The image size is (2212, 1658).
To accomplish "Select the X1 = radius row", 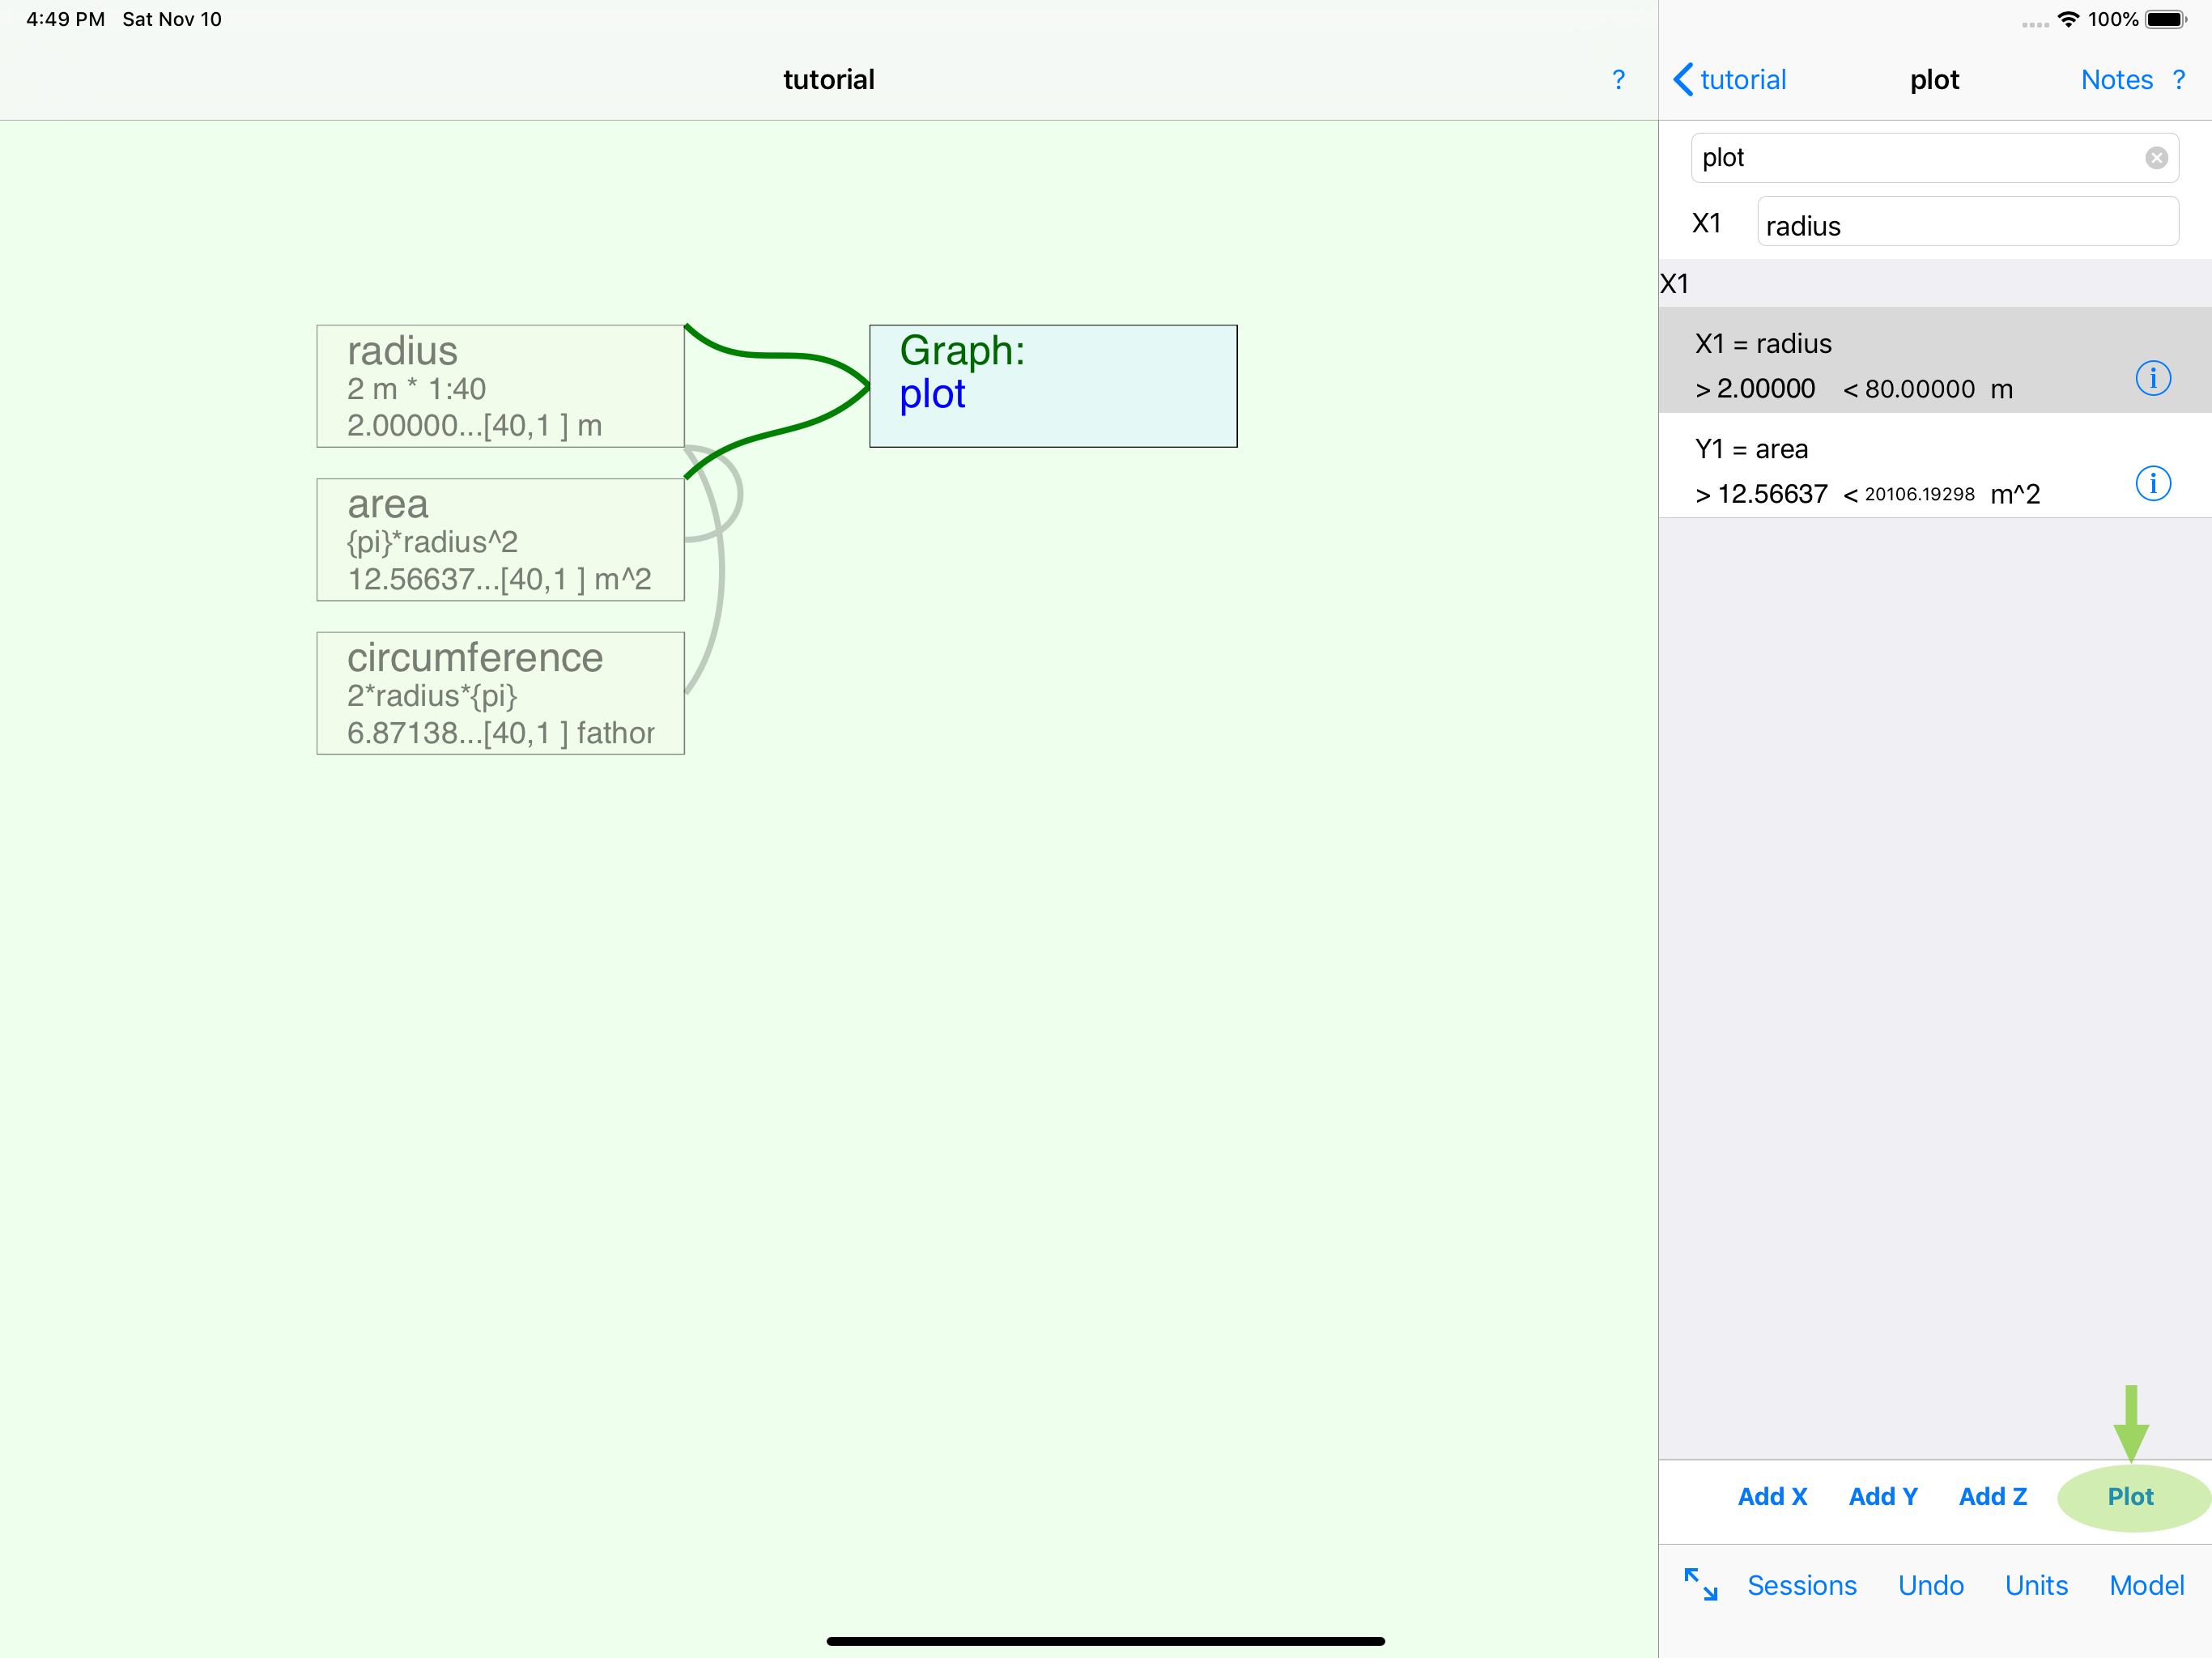I will 1934,360.
